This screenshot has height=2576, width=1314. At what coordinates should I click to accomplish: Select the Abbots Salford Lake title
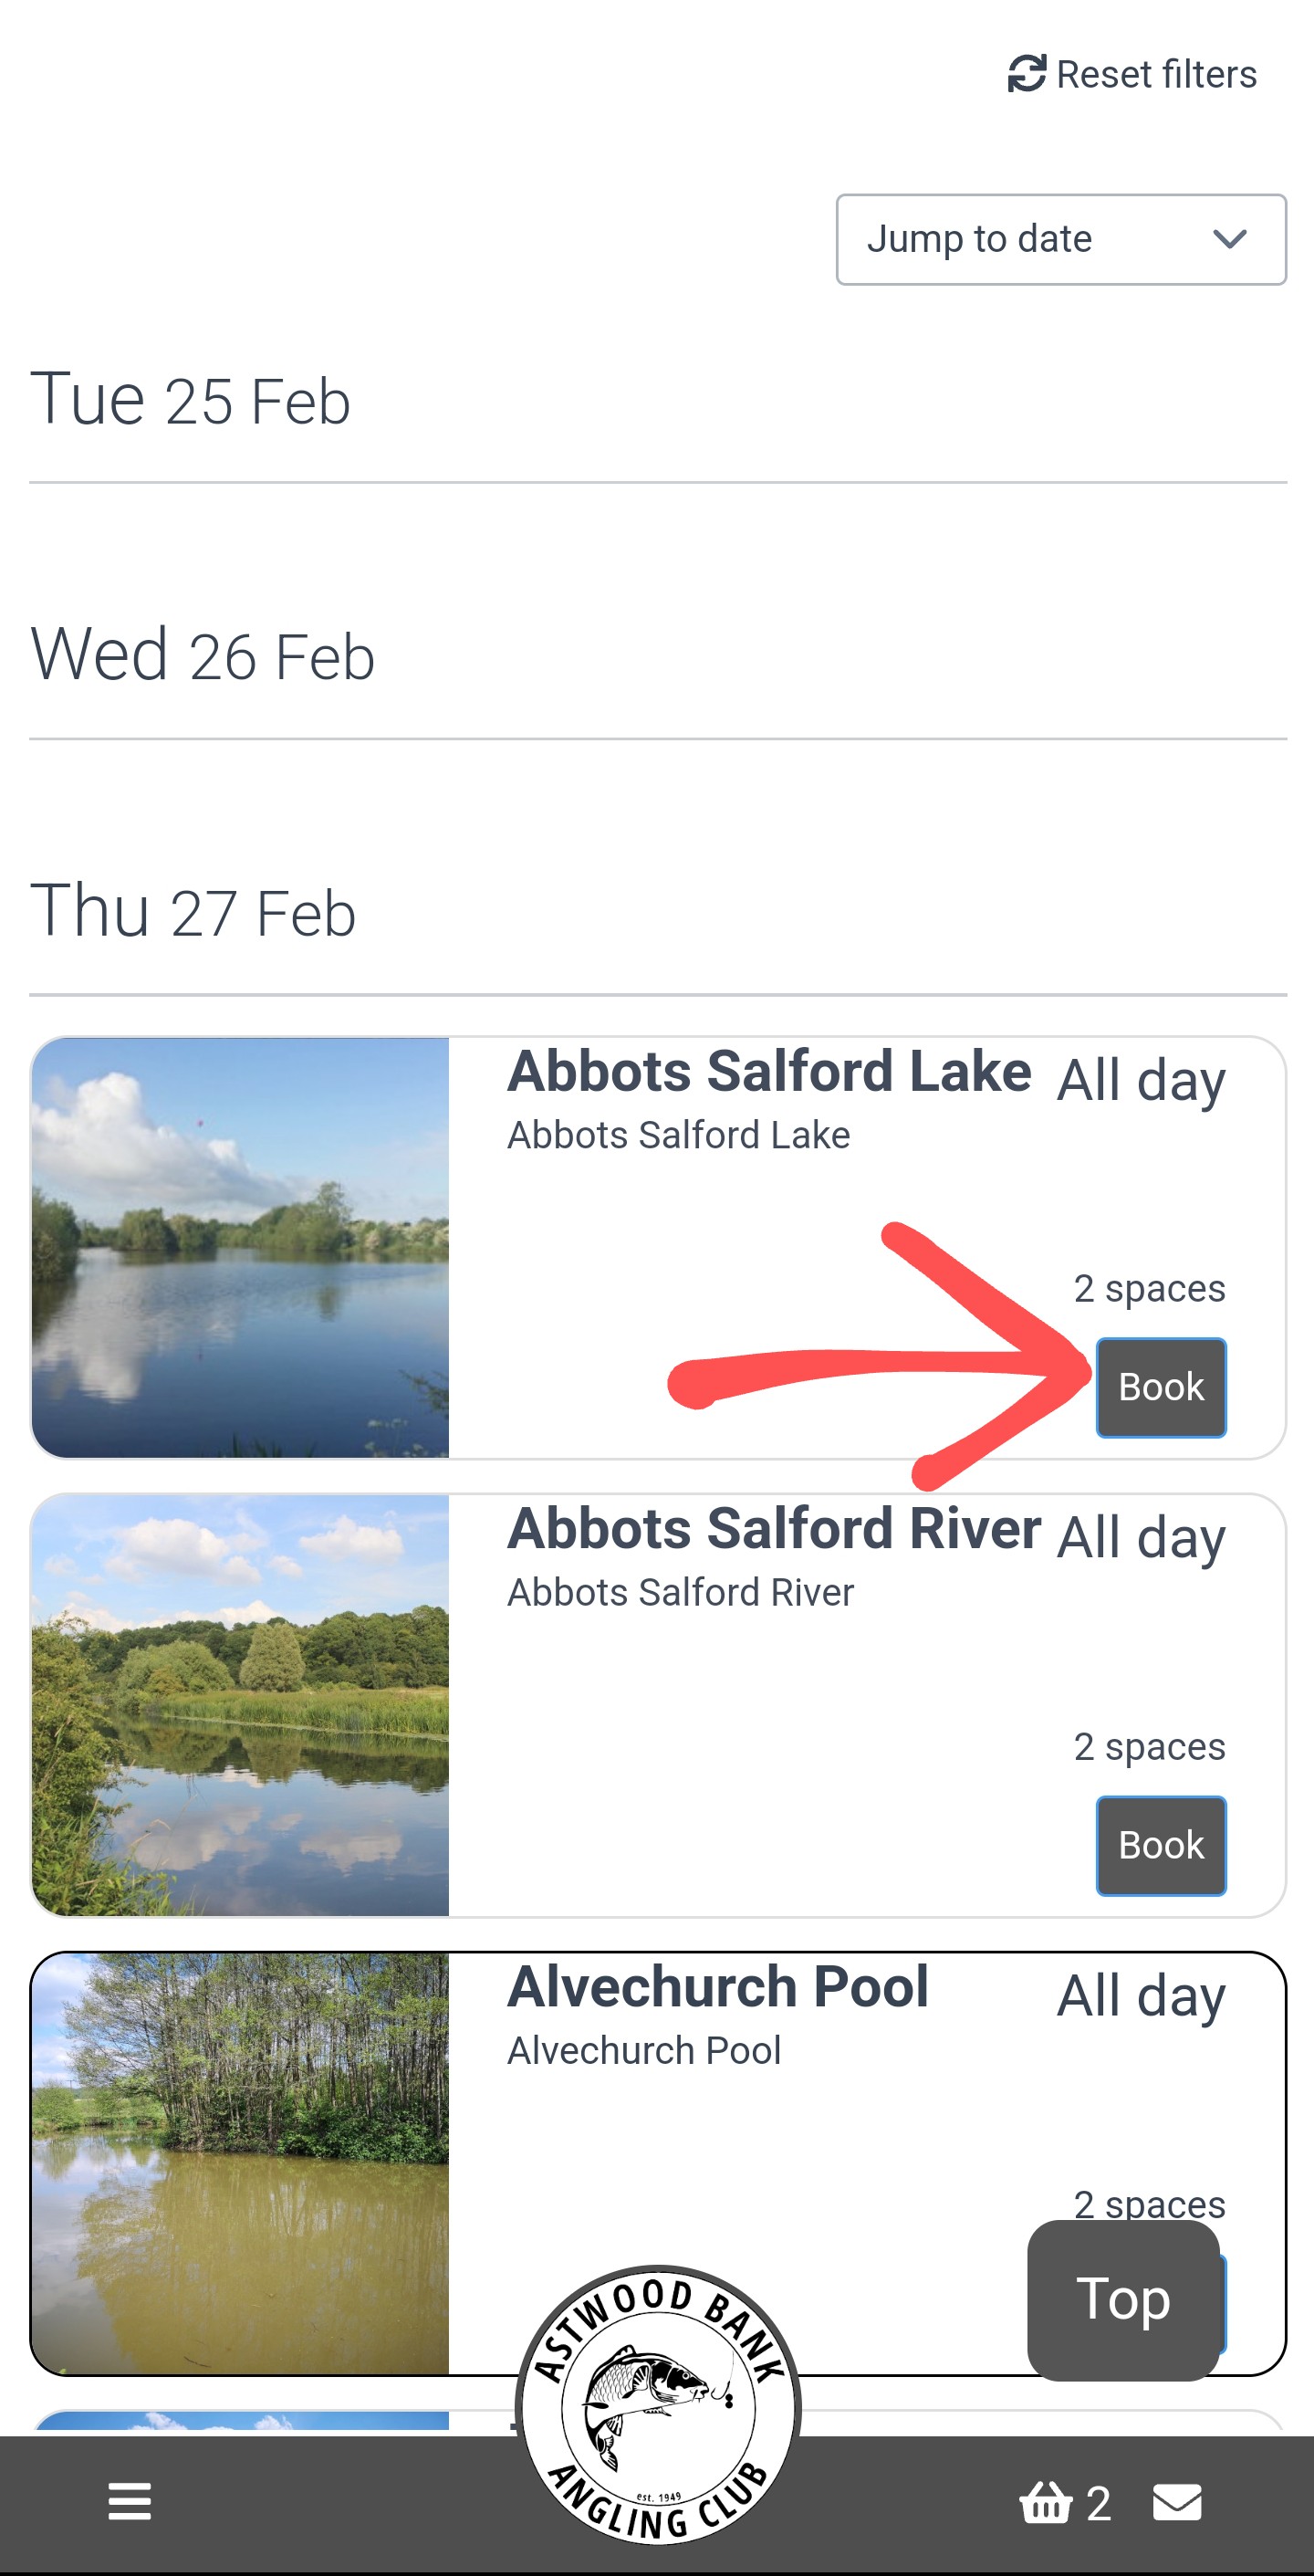click(769, 1071)
